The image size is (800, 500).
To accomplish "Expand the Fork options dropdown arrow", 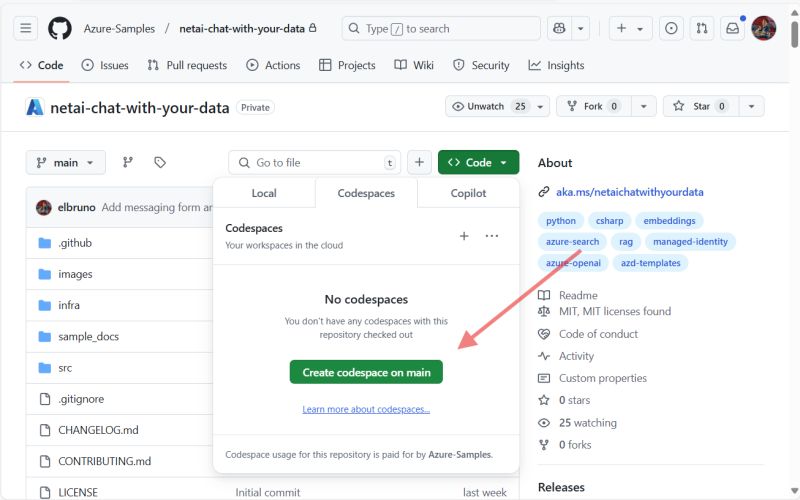I will [643, 106].
